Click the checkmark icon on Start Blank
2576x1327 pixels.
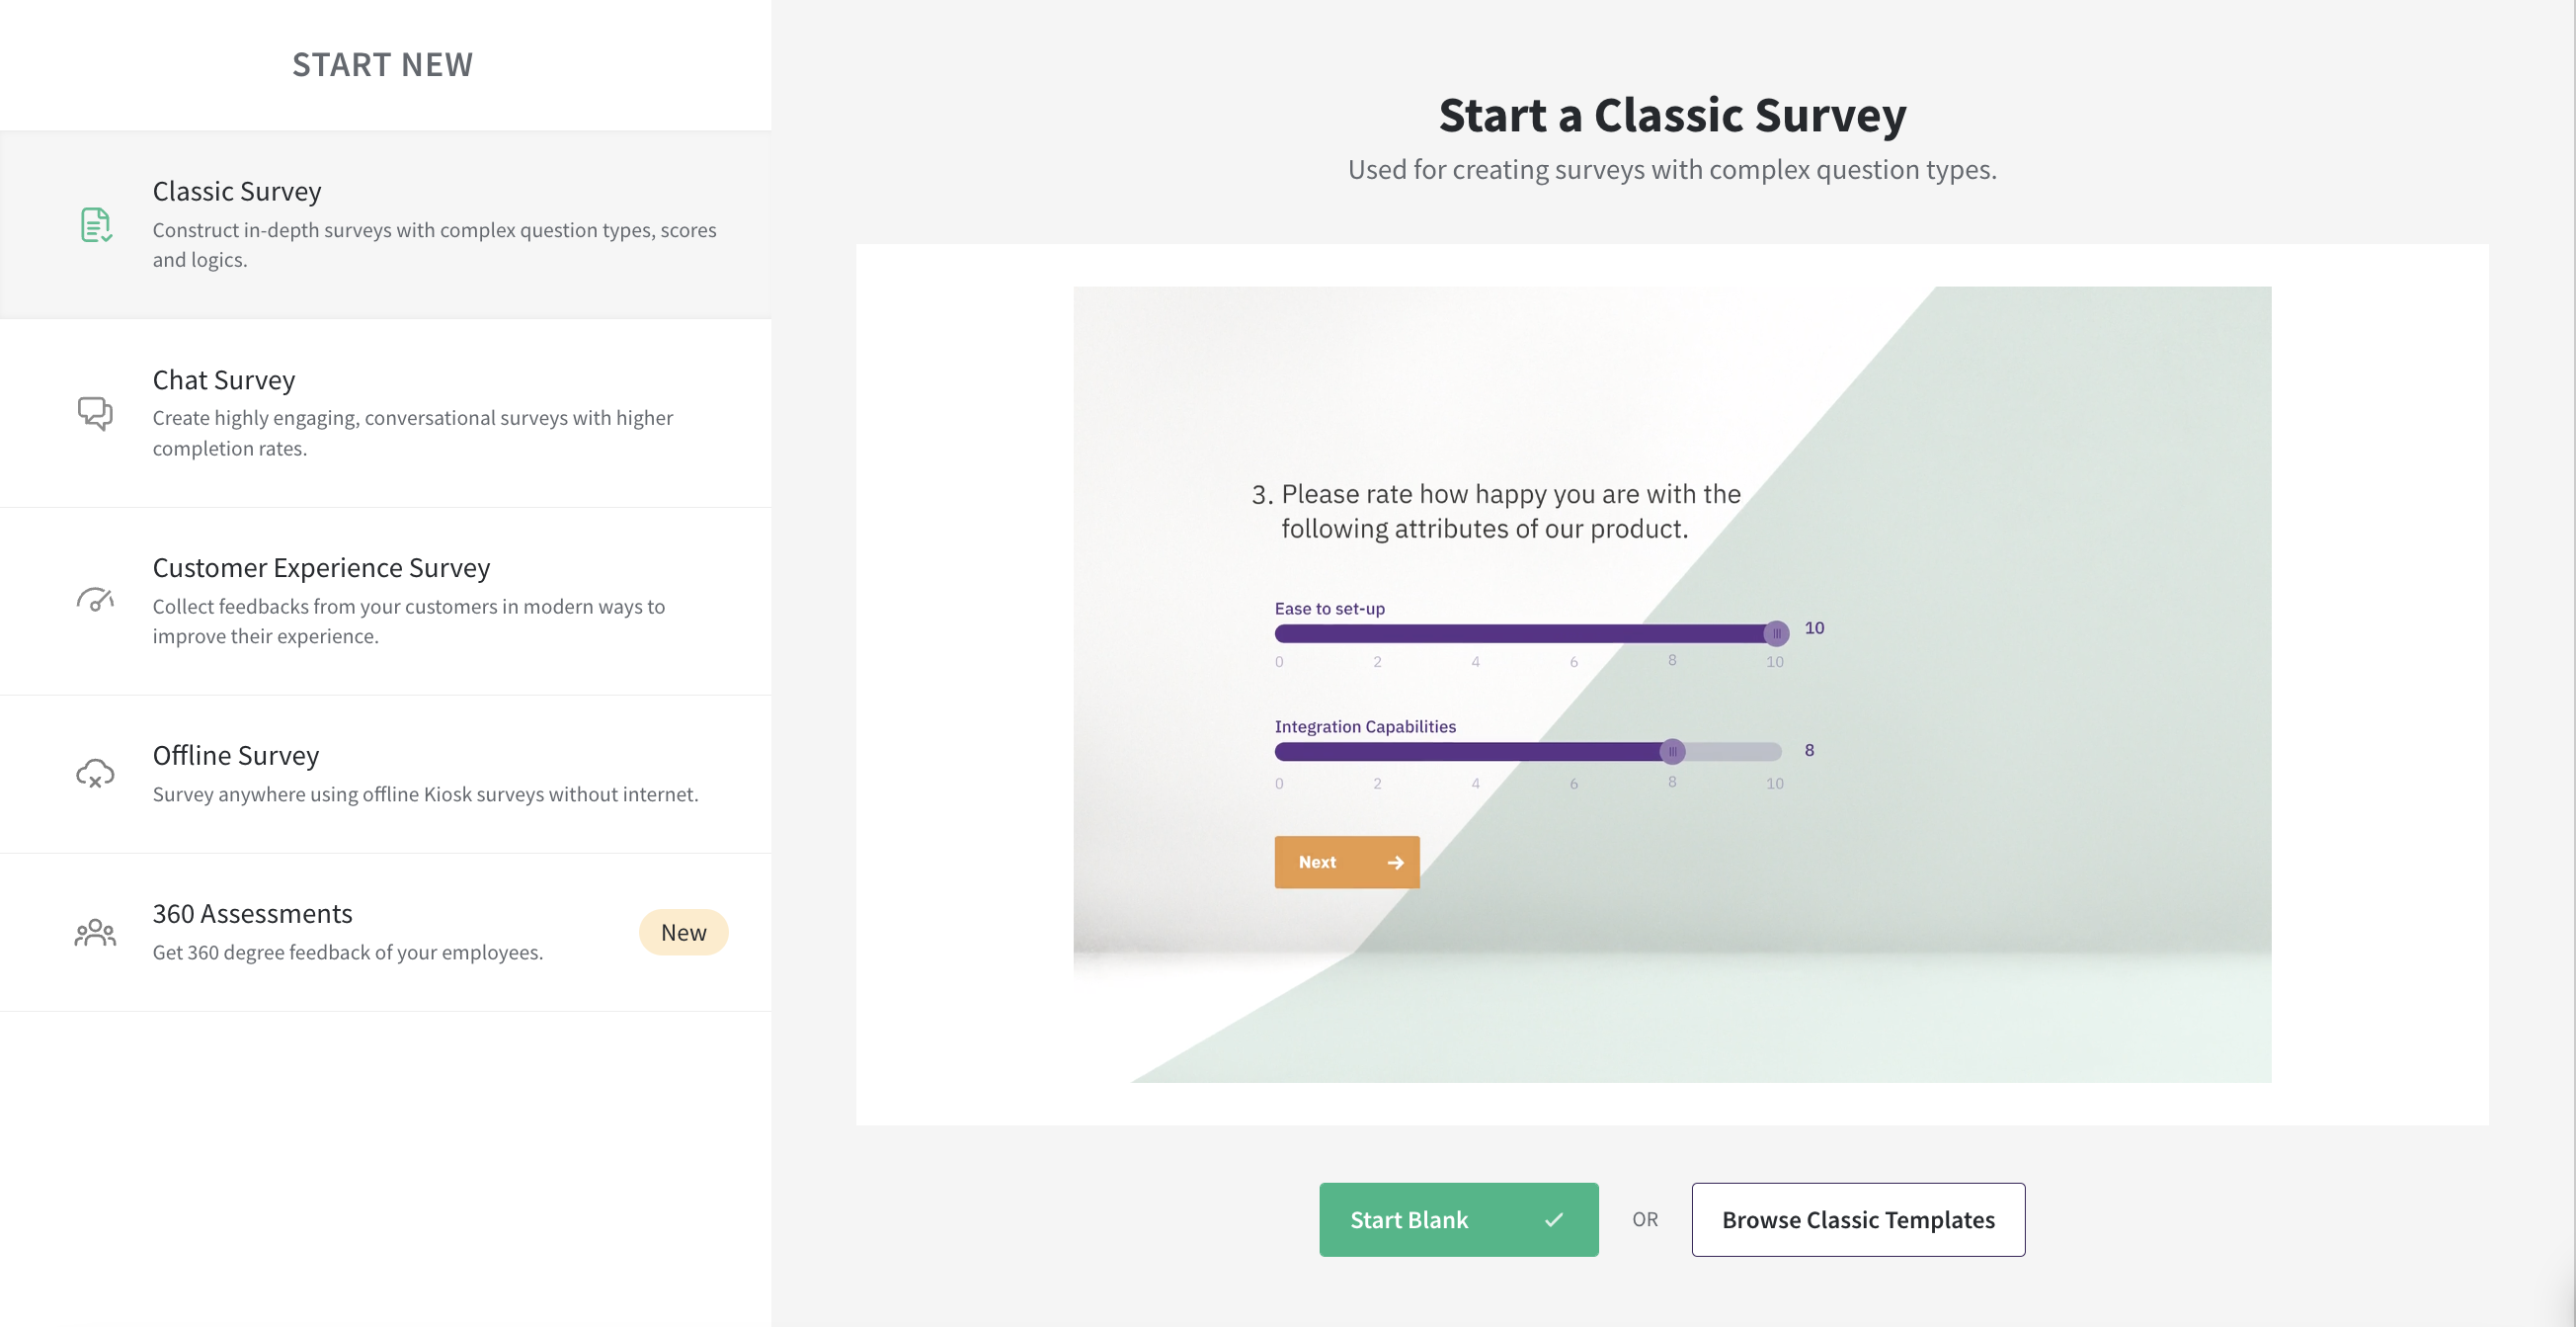(1553, 1219)
